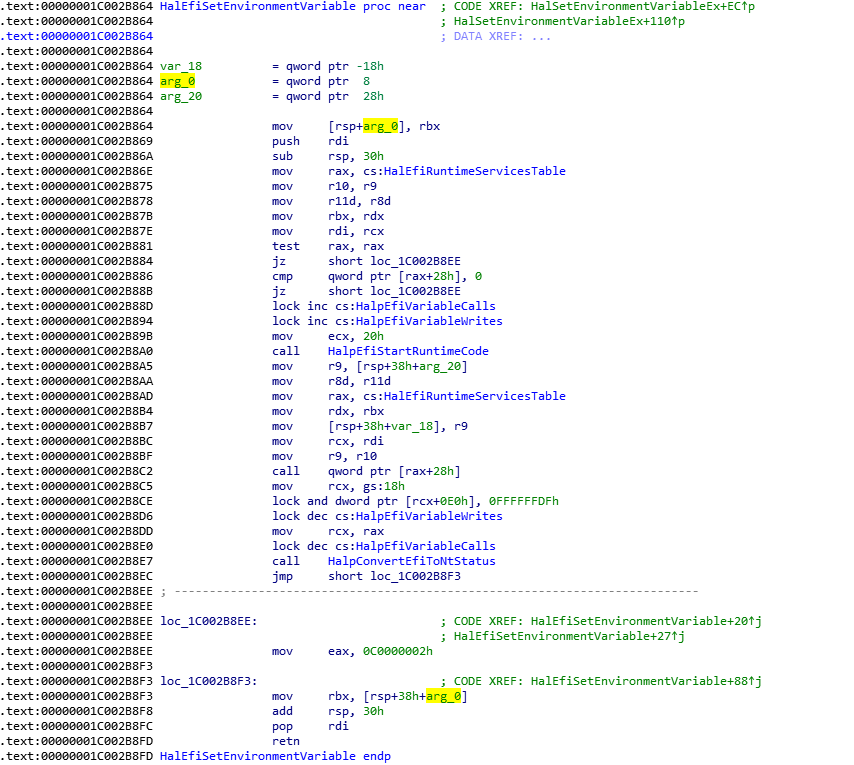Follow the HalpConvertEfiToNtStatus call target
854x765 pixels.
pyautogui.click(x=412, y=561)
